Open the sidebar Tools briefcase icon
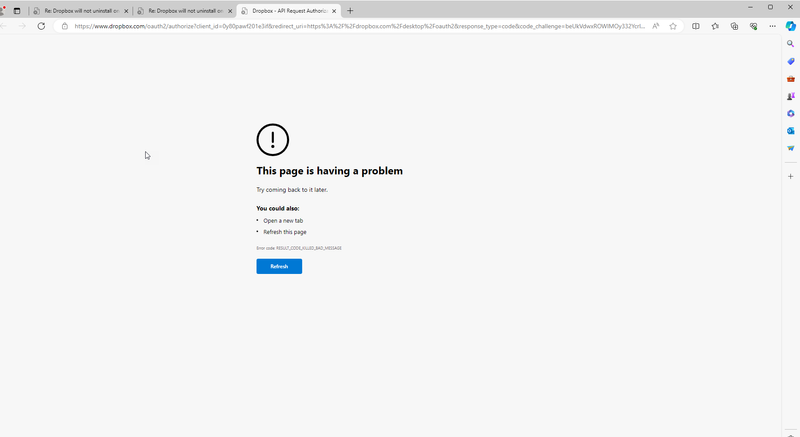The width and height of the screenshot is (800, 437). pyautogui.click(x=791, y=79)
